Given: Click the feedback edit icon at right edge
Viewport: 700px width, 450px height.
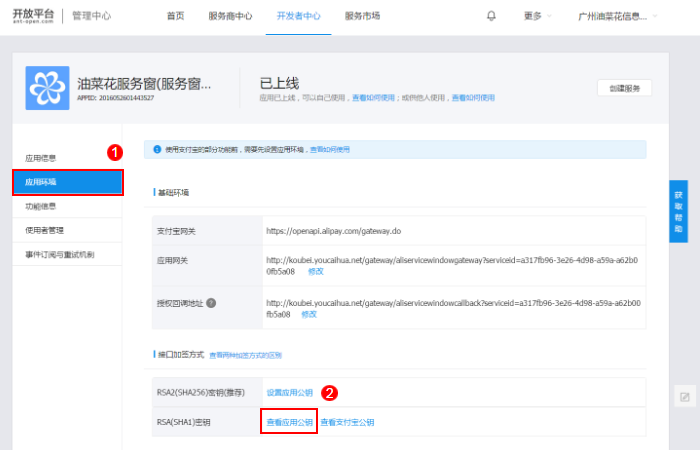Looking at the screenshot, I should 684,397.
